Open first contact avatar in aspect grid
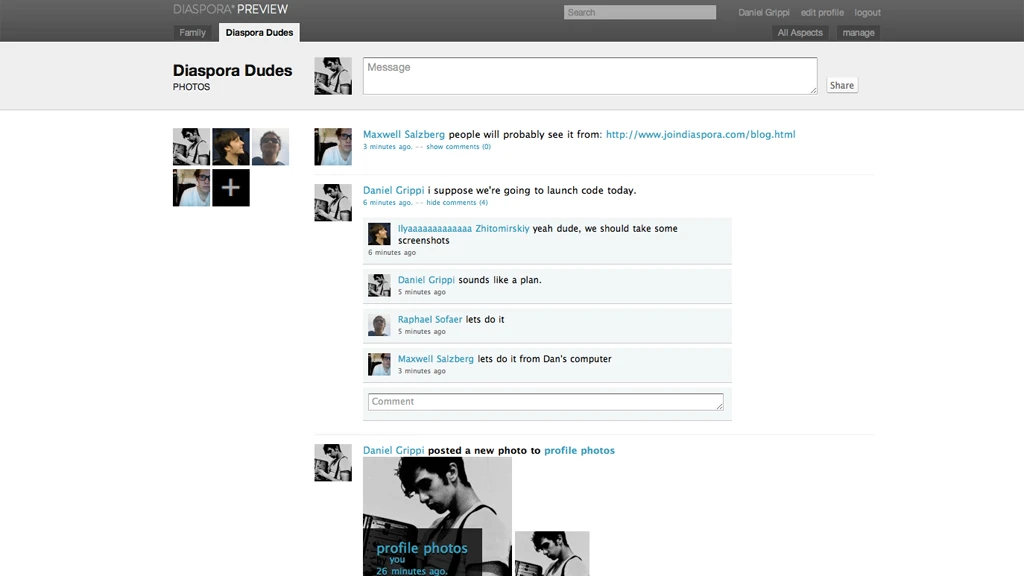This screenshot has width=1024, height=576. (191, 146)
